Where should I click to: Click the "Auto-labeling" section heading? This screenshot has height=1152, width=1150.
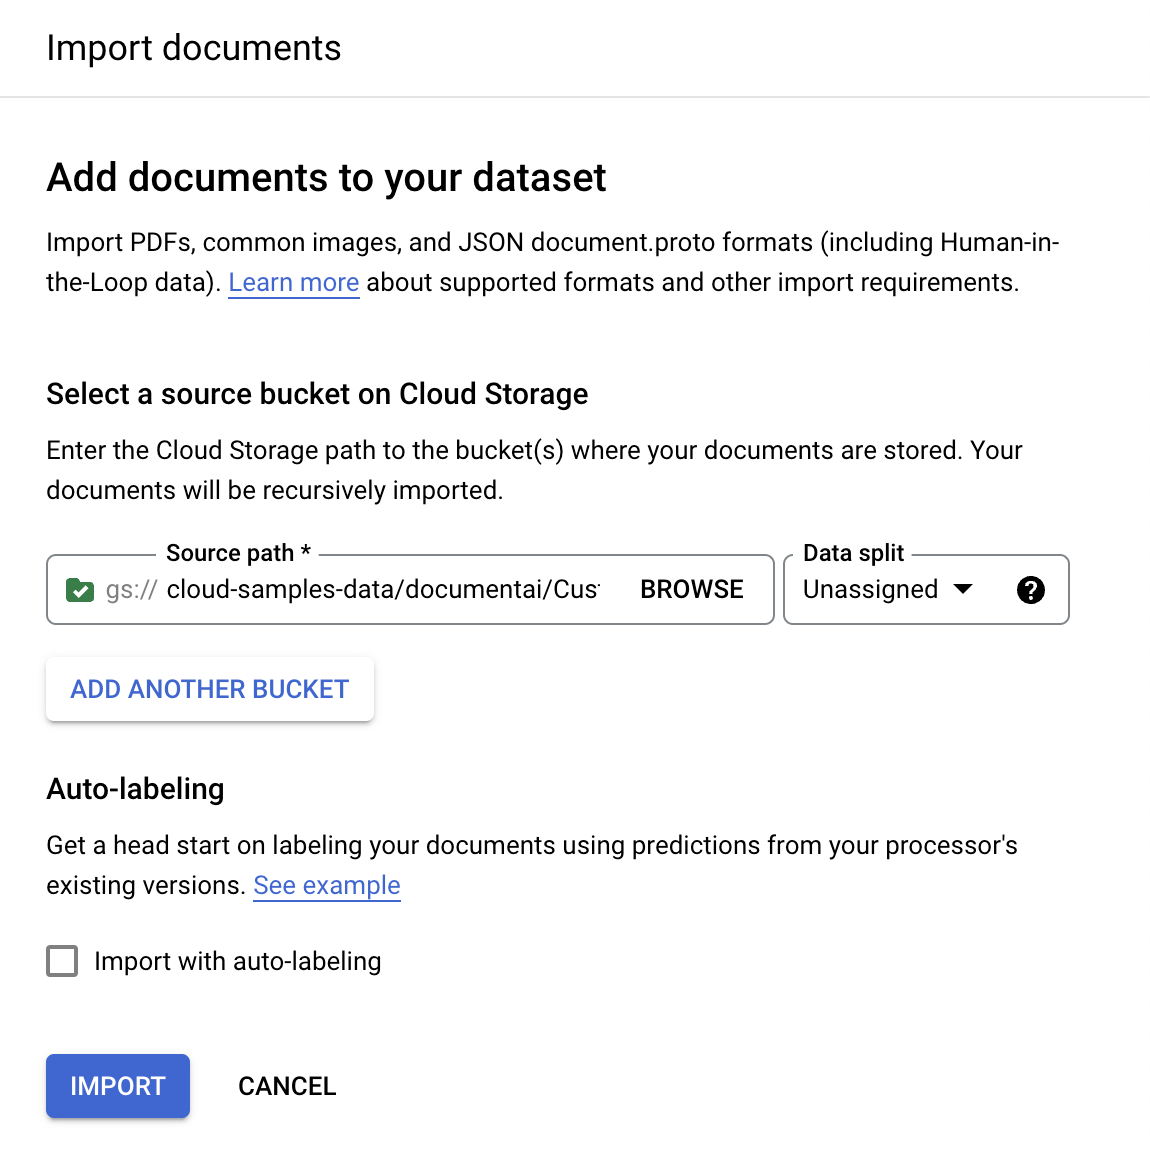click(x=135, y=789)
